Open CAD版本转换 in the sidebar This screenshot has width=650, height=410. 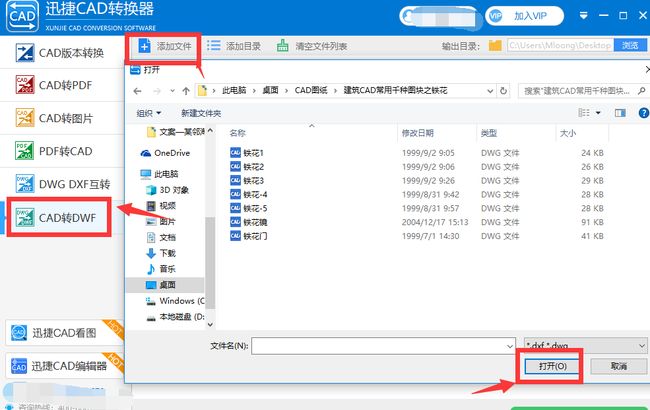click(62, 53)
